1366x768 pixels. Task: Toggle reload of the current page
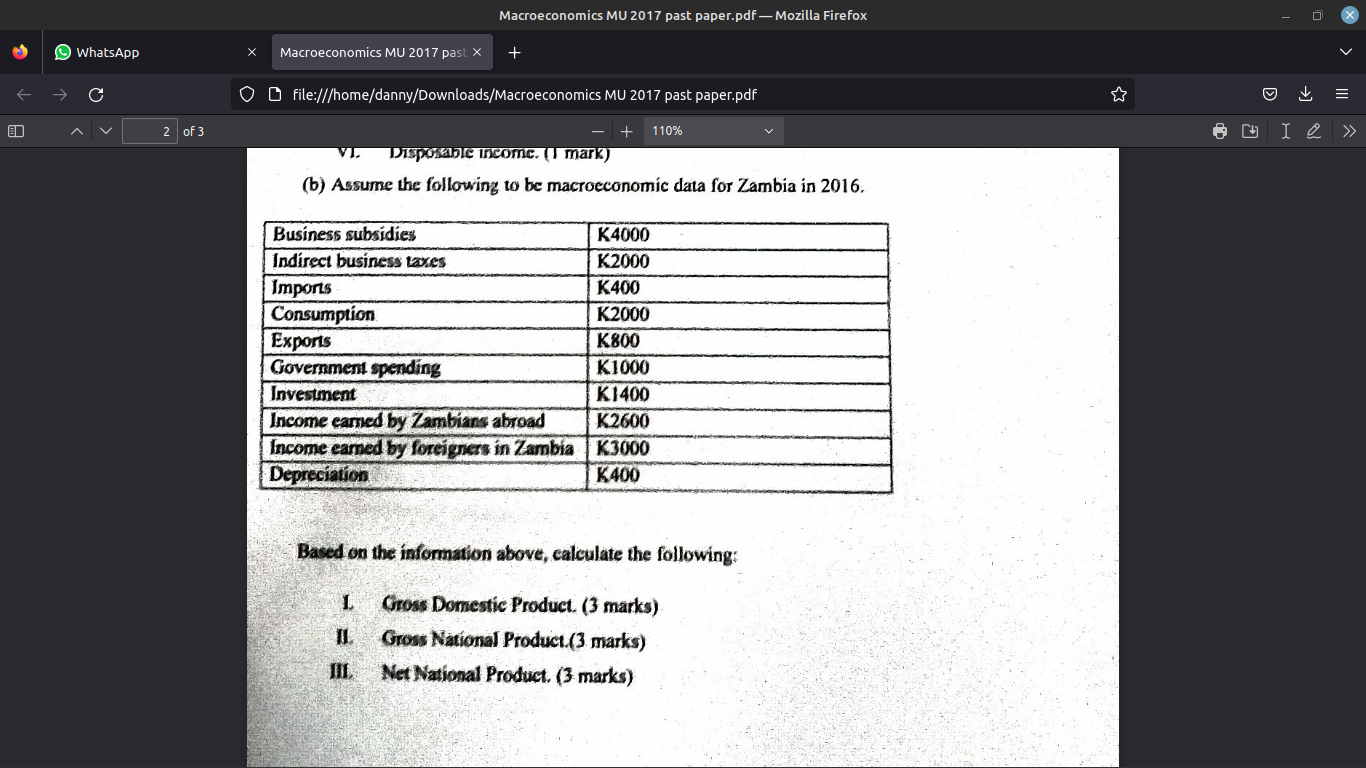click(95, 94)
